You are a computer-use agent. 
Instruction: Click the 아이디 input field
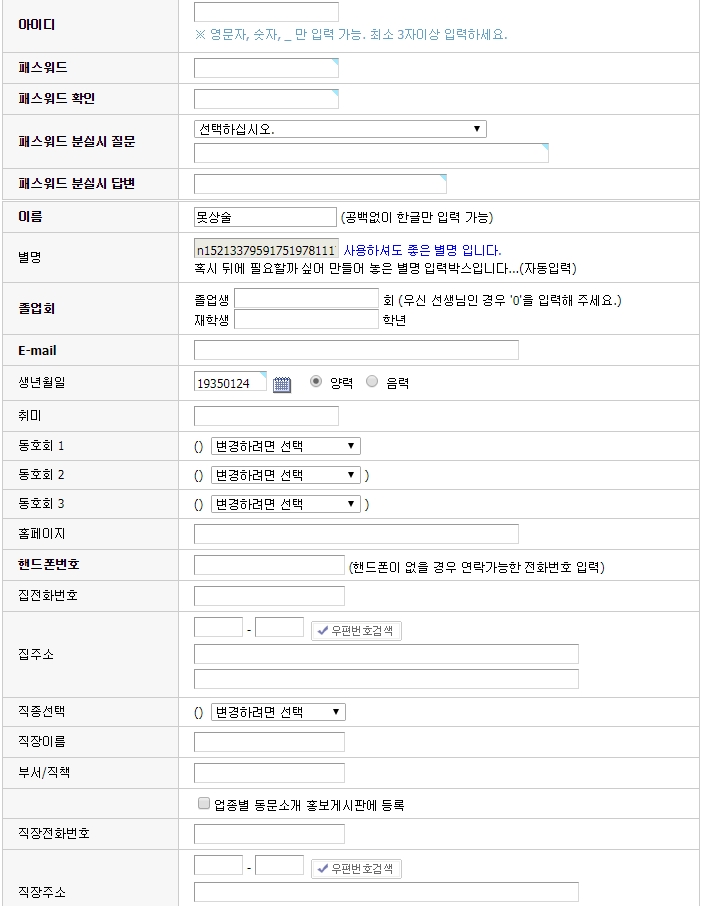[266, 12]
